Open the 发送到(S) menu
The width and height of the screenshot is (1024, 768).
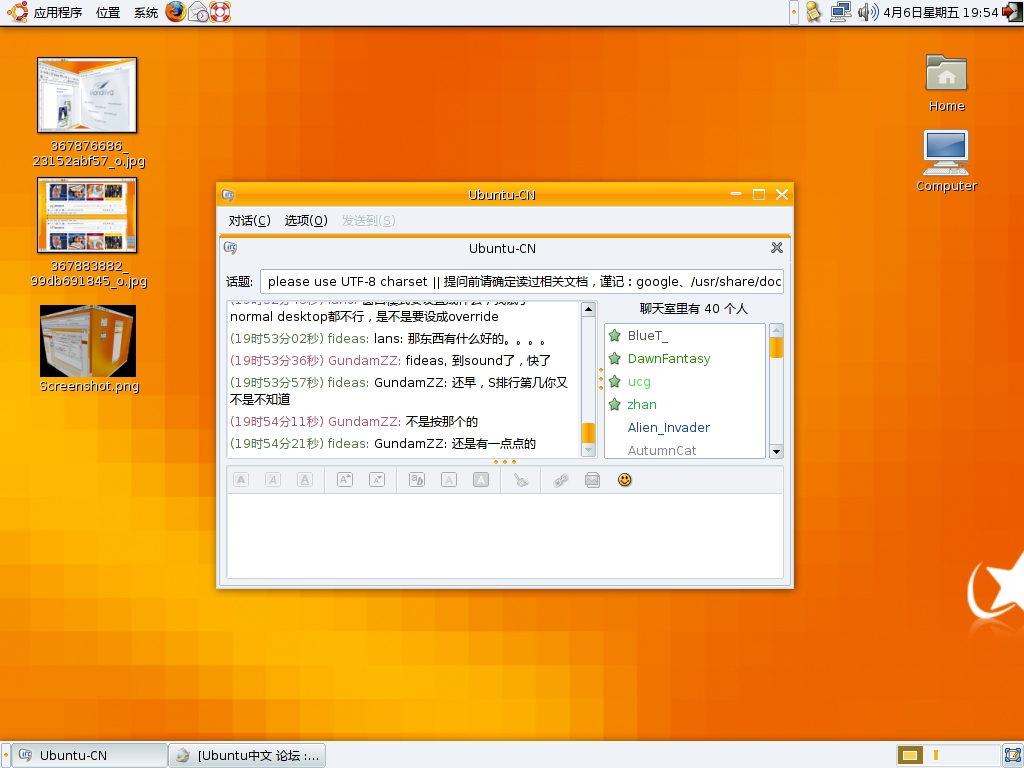coord(368,221)
